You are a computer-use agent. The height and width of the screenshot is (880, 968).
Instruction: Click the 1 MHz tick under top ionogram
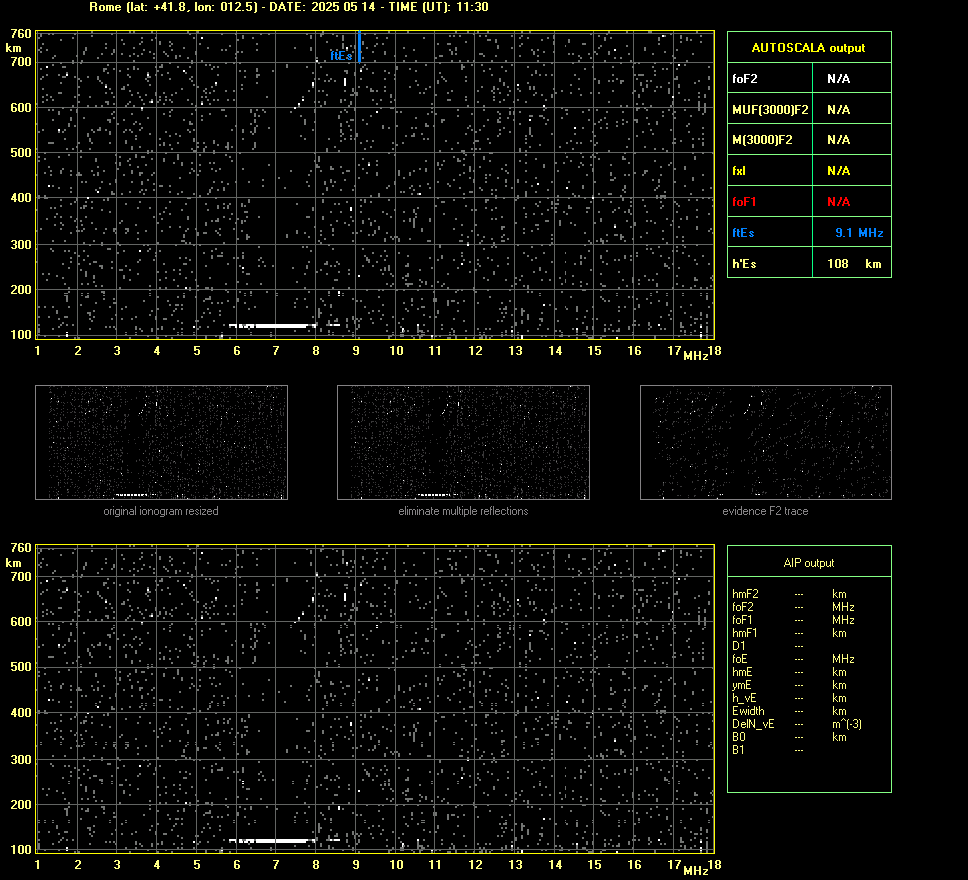pyautogui.click(x=38, y=351)
